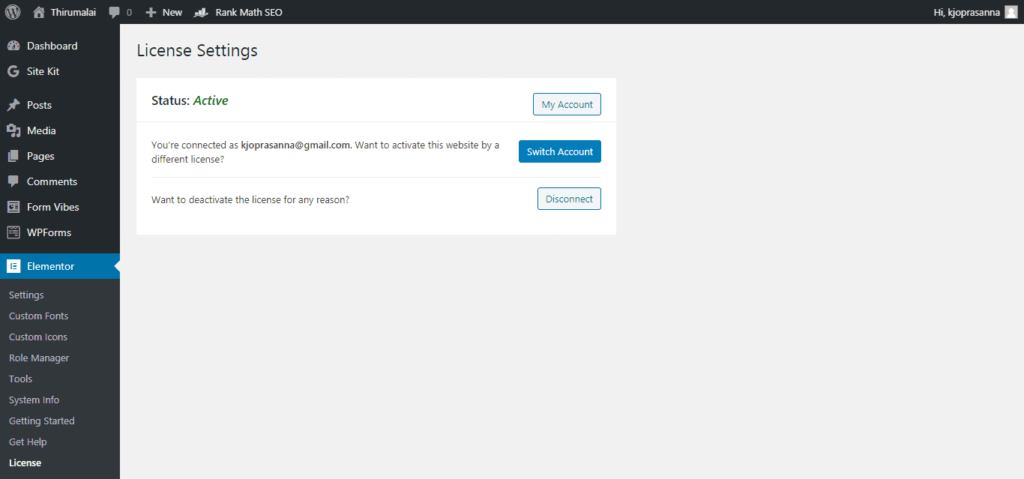Click New in the admin bar
The height and width of the screenshot is (479, 1024).
(x=172, y=12)
